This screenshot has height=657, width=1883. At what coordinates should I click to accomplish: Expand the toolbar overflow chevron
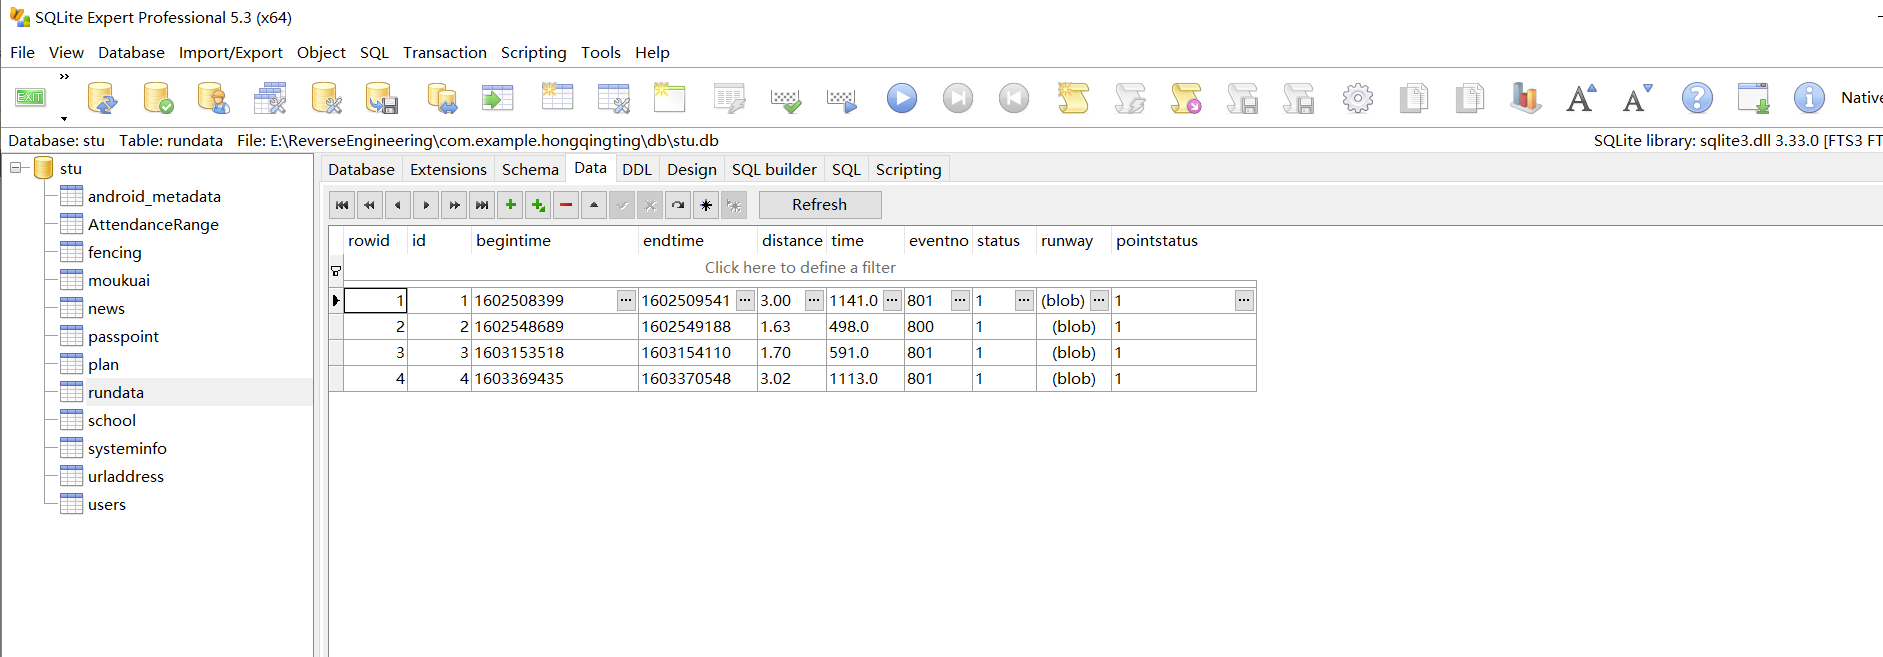pyautogui.click(x=64, y=76)
